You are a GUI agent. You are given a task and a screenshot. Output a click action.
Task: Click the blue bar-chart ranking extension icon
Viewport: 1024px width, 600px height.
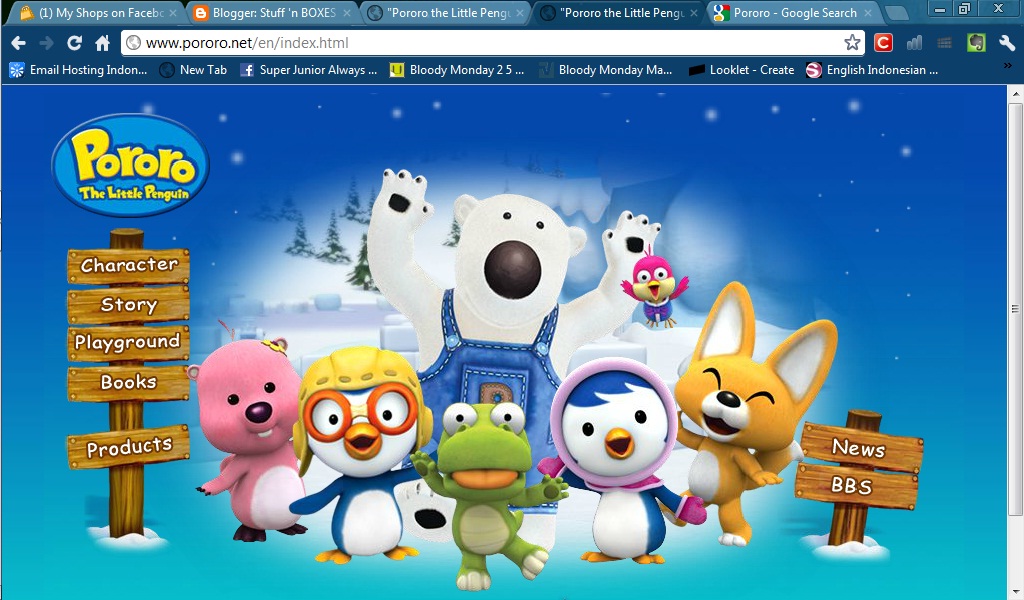tap(913, 44)
